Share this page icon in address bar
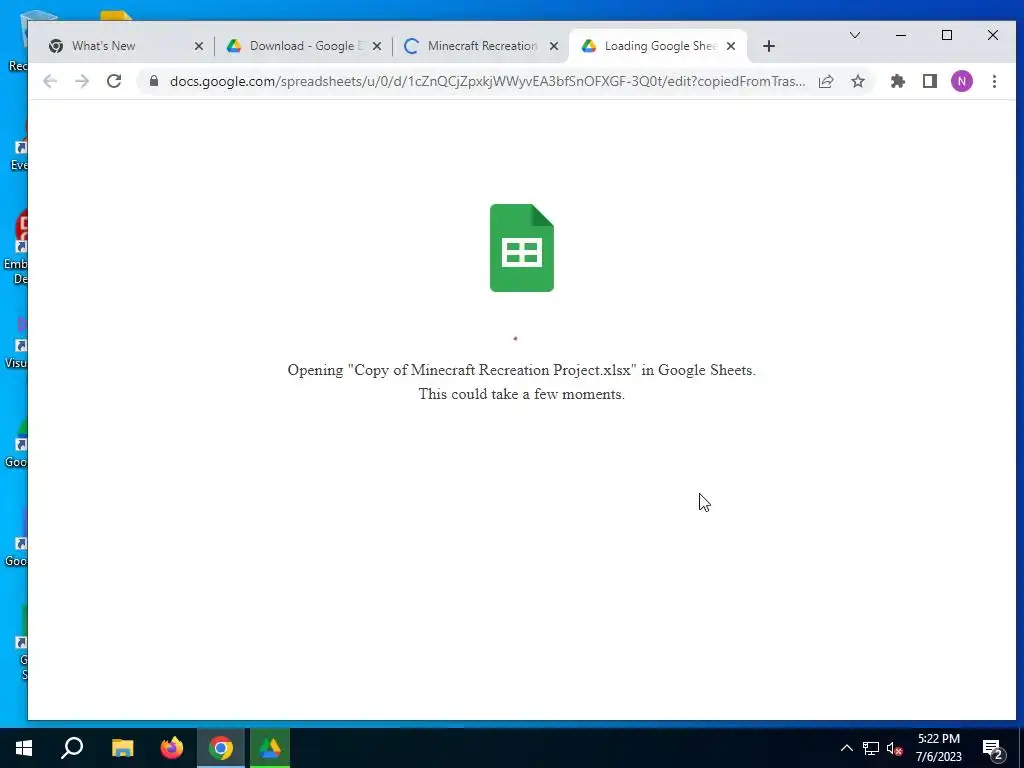This screenshot has width=1024, height=768. (x=826, y=81)
